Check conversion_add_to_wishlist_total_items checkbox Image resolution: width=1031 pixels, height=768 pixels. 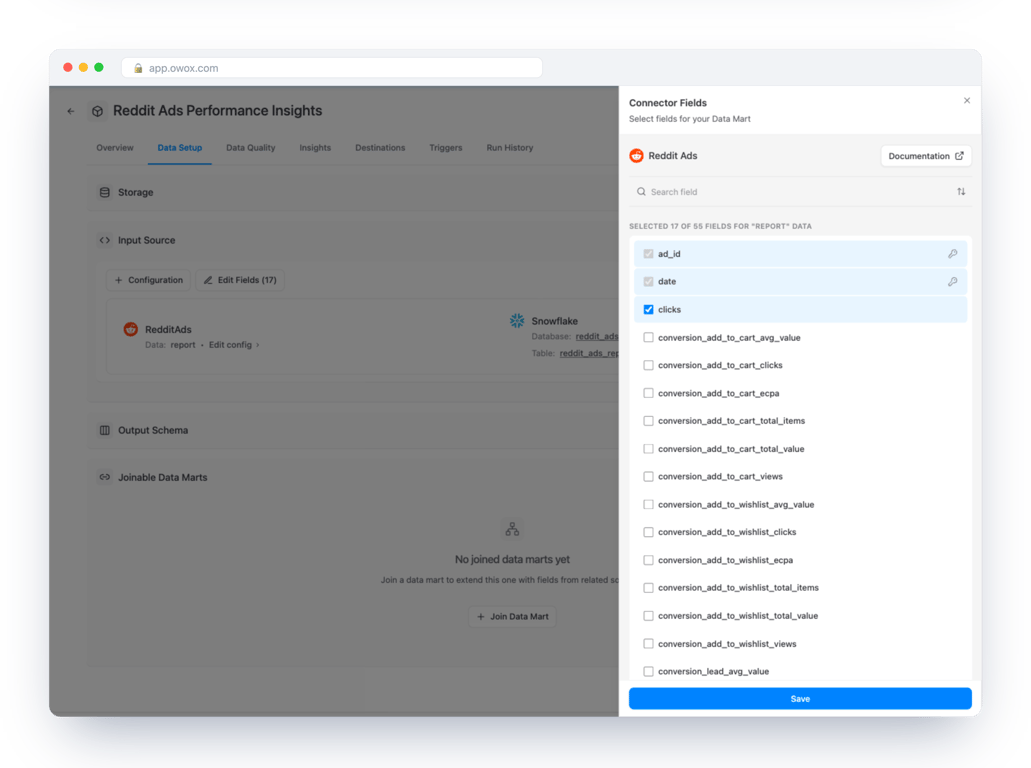coord(648,588)
